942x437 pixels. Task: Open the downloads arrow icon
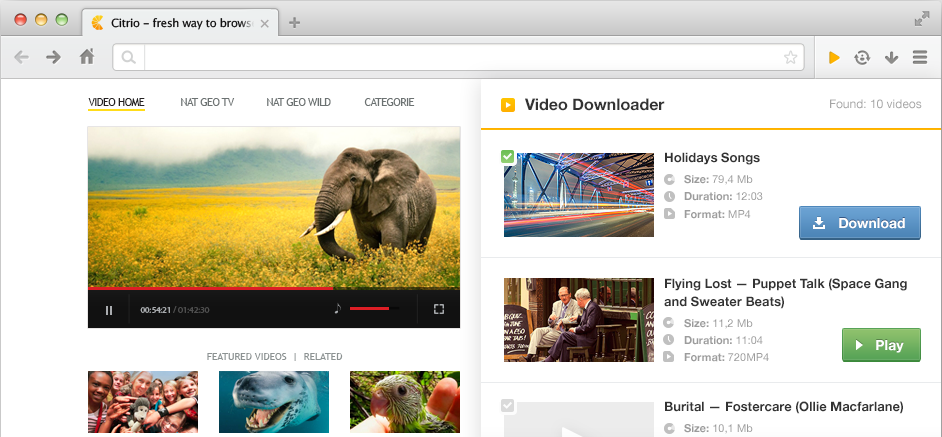891,58
